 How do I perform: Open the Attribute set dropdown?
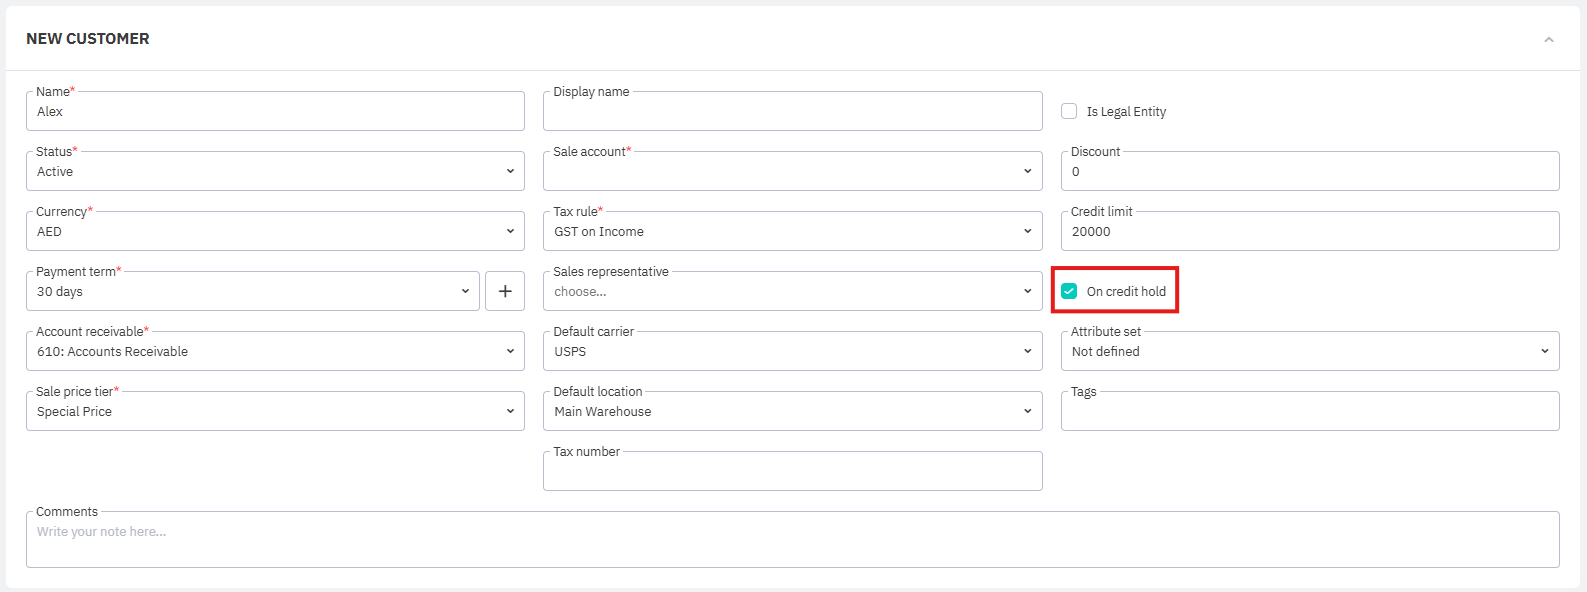[x=1309, y=351]
